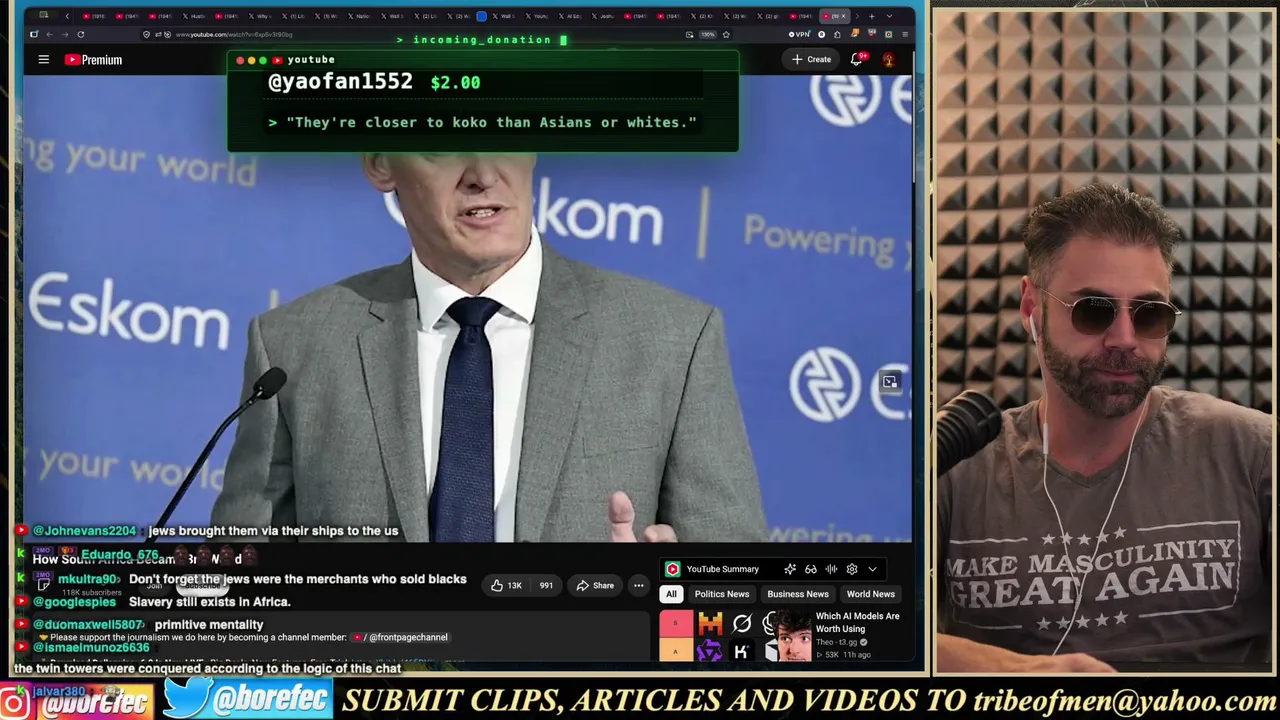
Task: Bookmark this page with the star icon
Action: [x=726, y=35]
